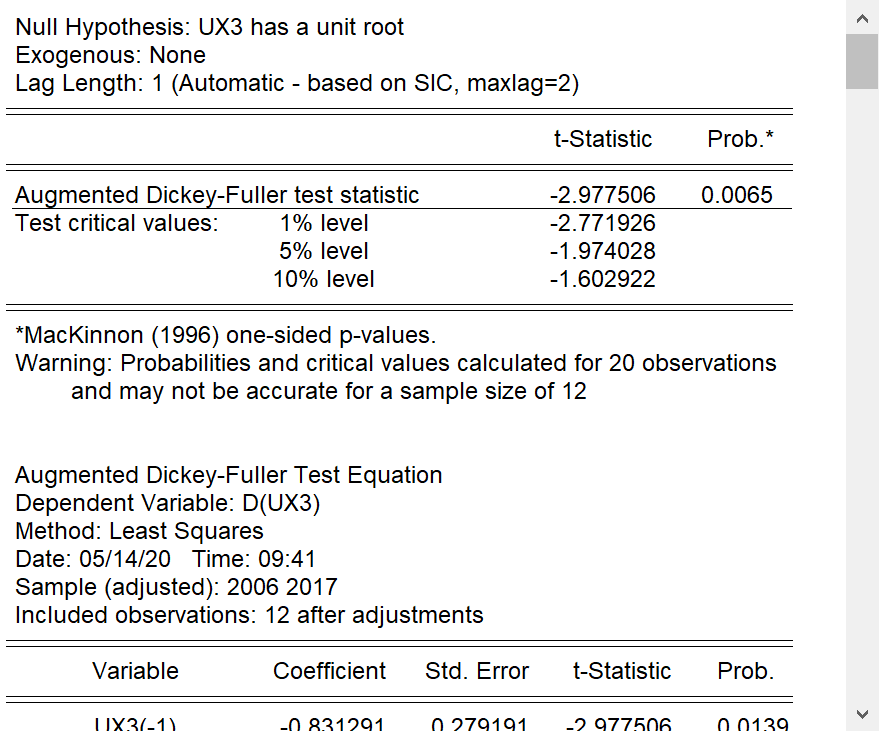
Task: Click the scrollbar down arrow
Action: click(x=862, y=713)
